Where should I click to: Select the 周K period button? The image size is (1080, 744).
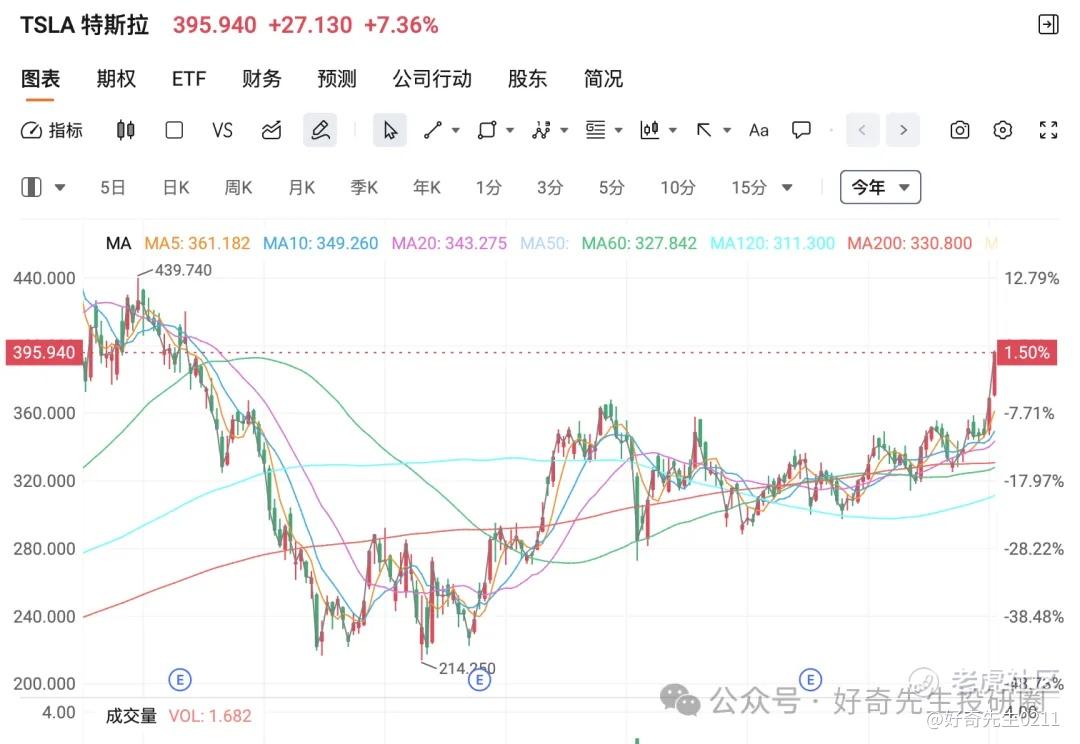point(238,187)
